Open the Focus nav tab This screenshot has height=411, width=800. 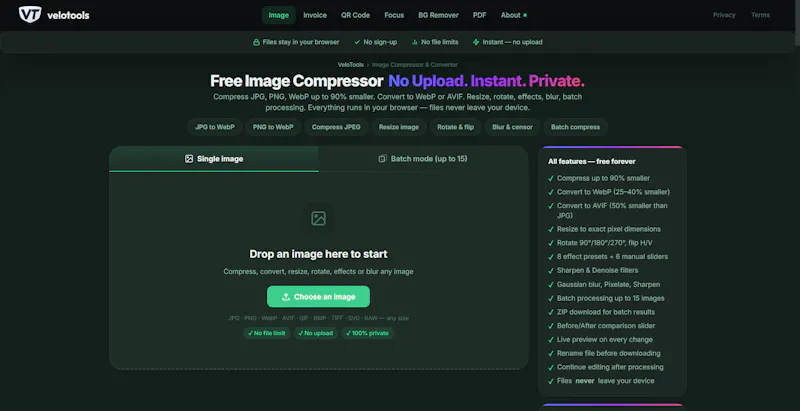(x=394, y=15)
